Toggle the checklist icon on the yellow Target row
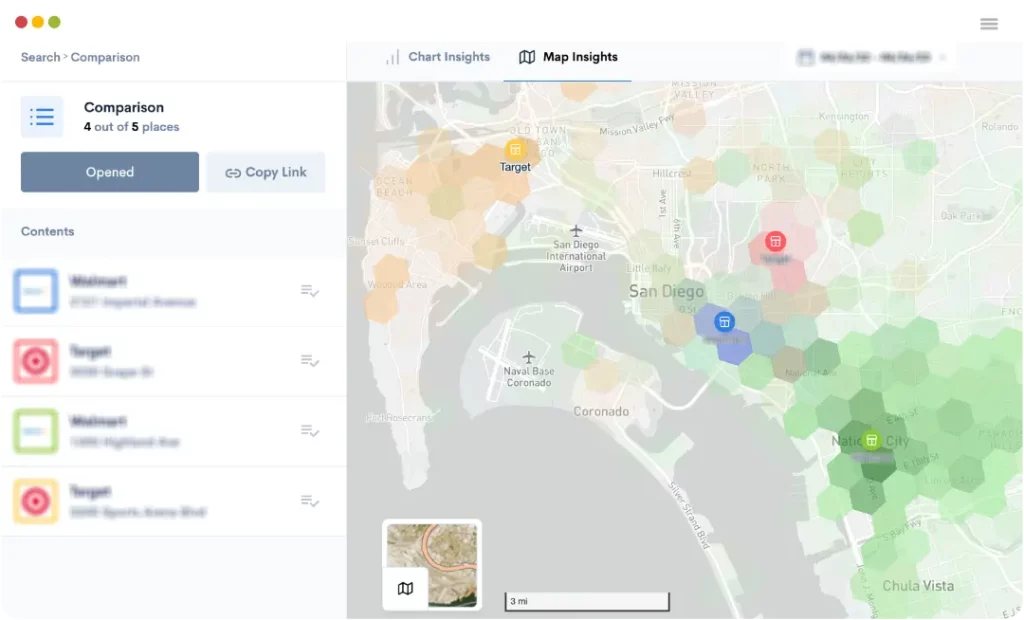Viewport: 1024px width, 620px height. [310, 501]
